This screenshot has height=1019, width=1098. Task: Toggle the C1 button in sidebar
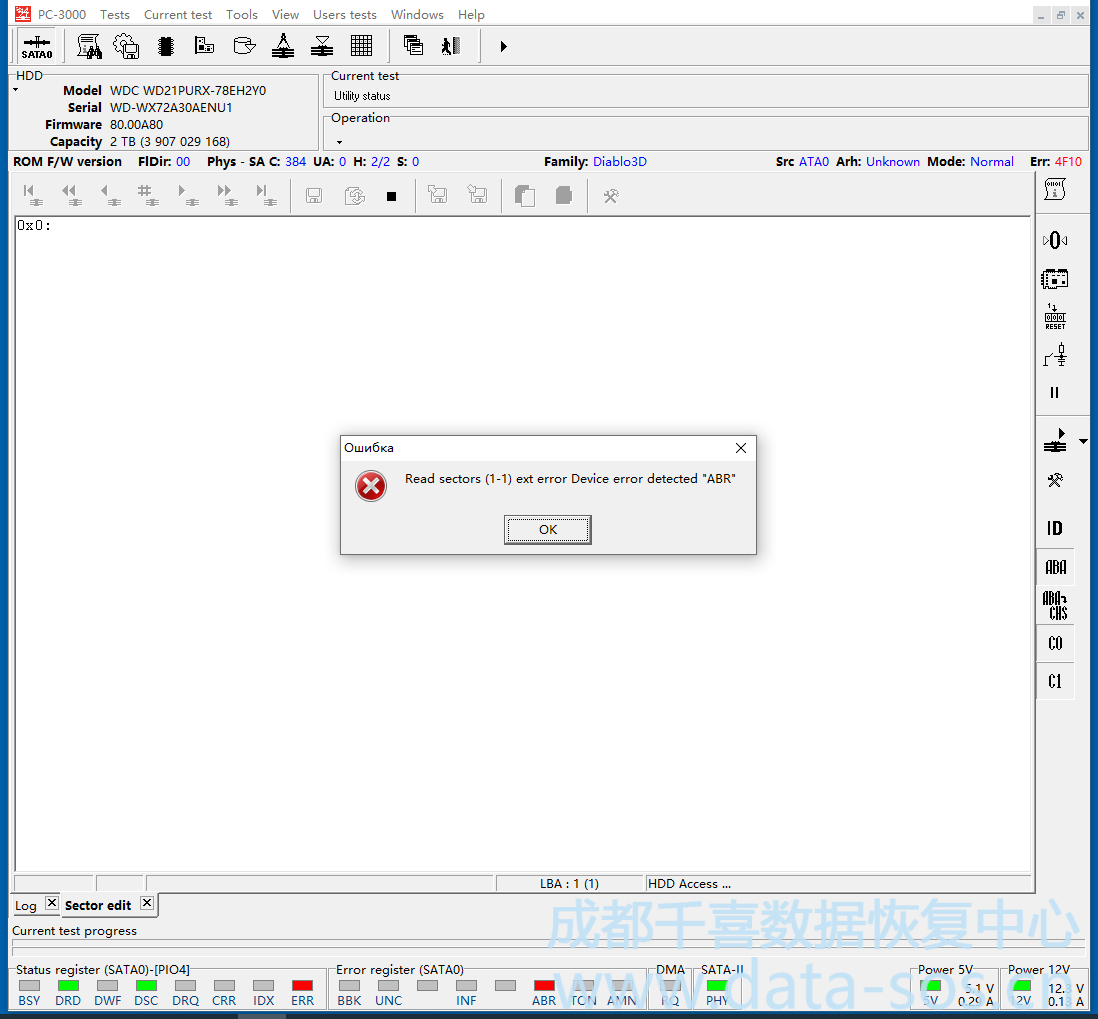click(x=1055, y=681)
